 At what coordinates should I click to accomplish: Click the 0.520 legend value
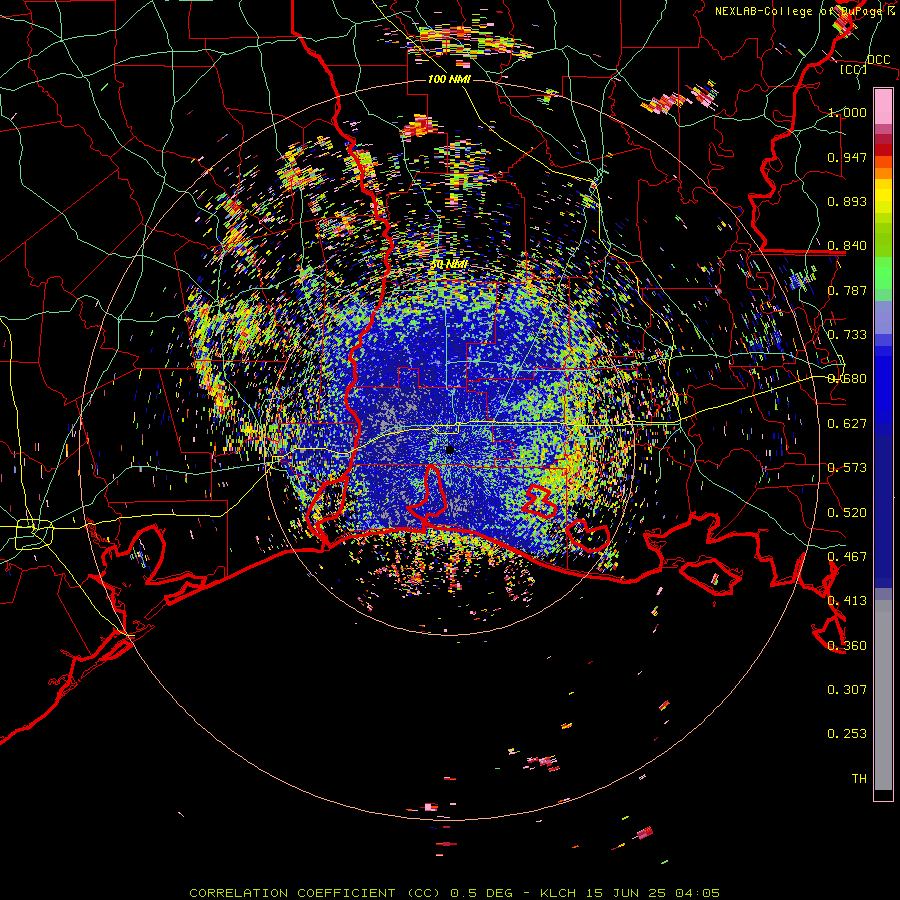847,513
